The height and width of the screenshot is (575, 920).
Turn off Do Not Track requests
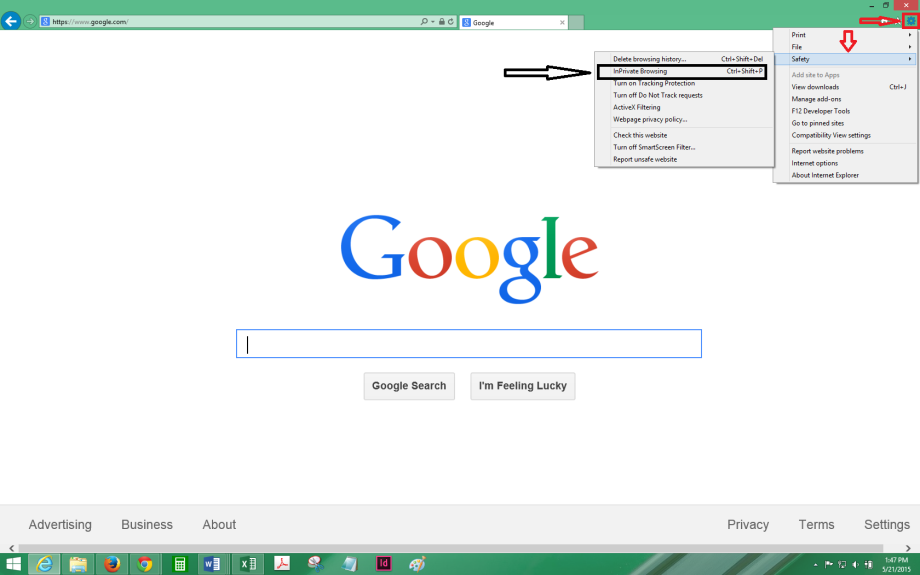(x=684, y=95)
